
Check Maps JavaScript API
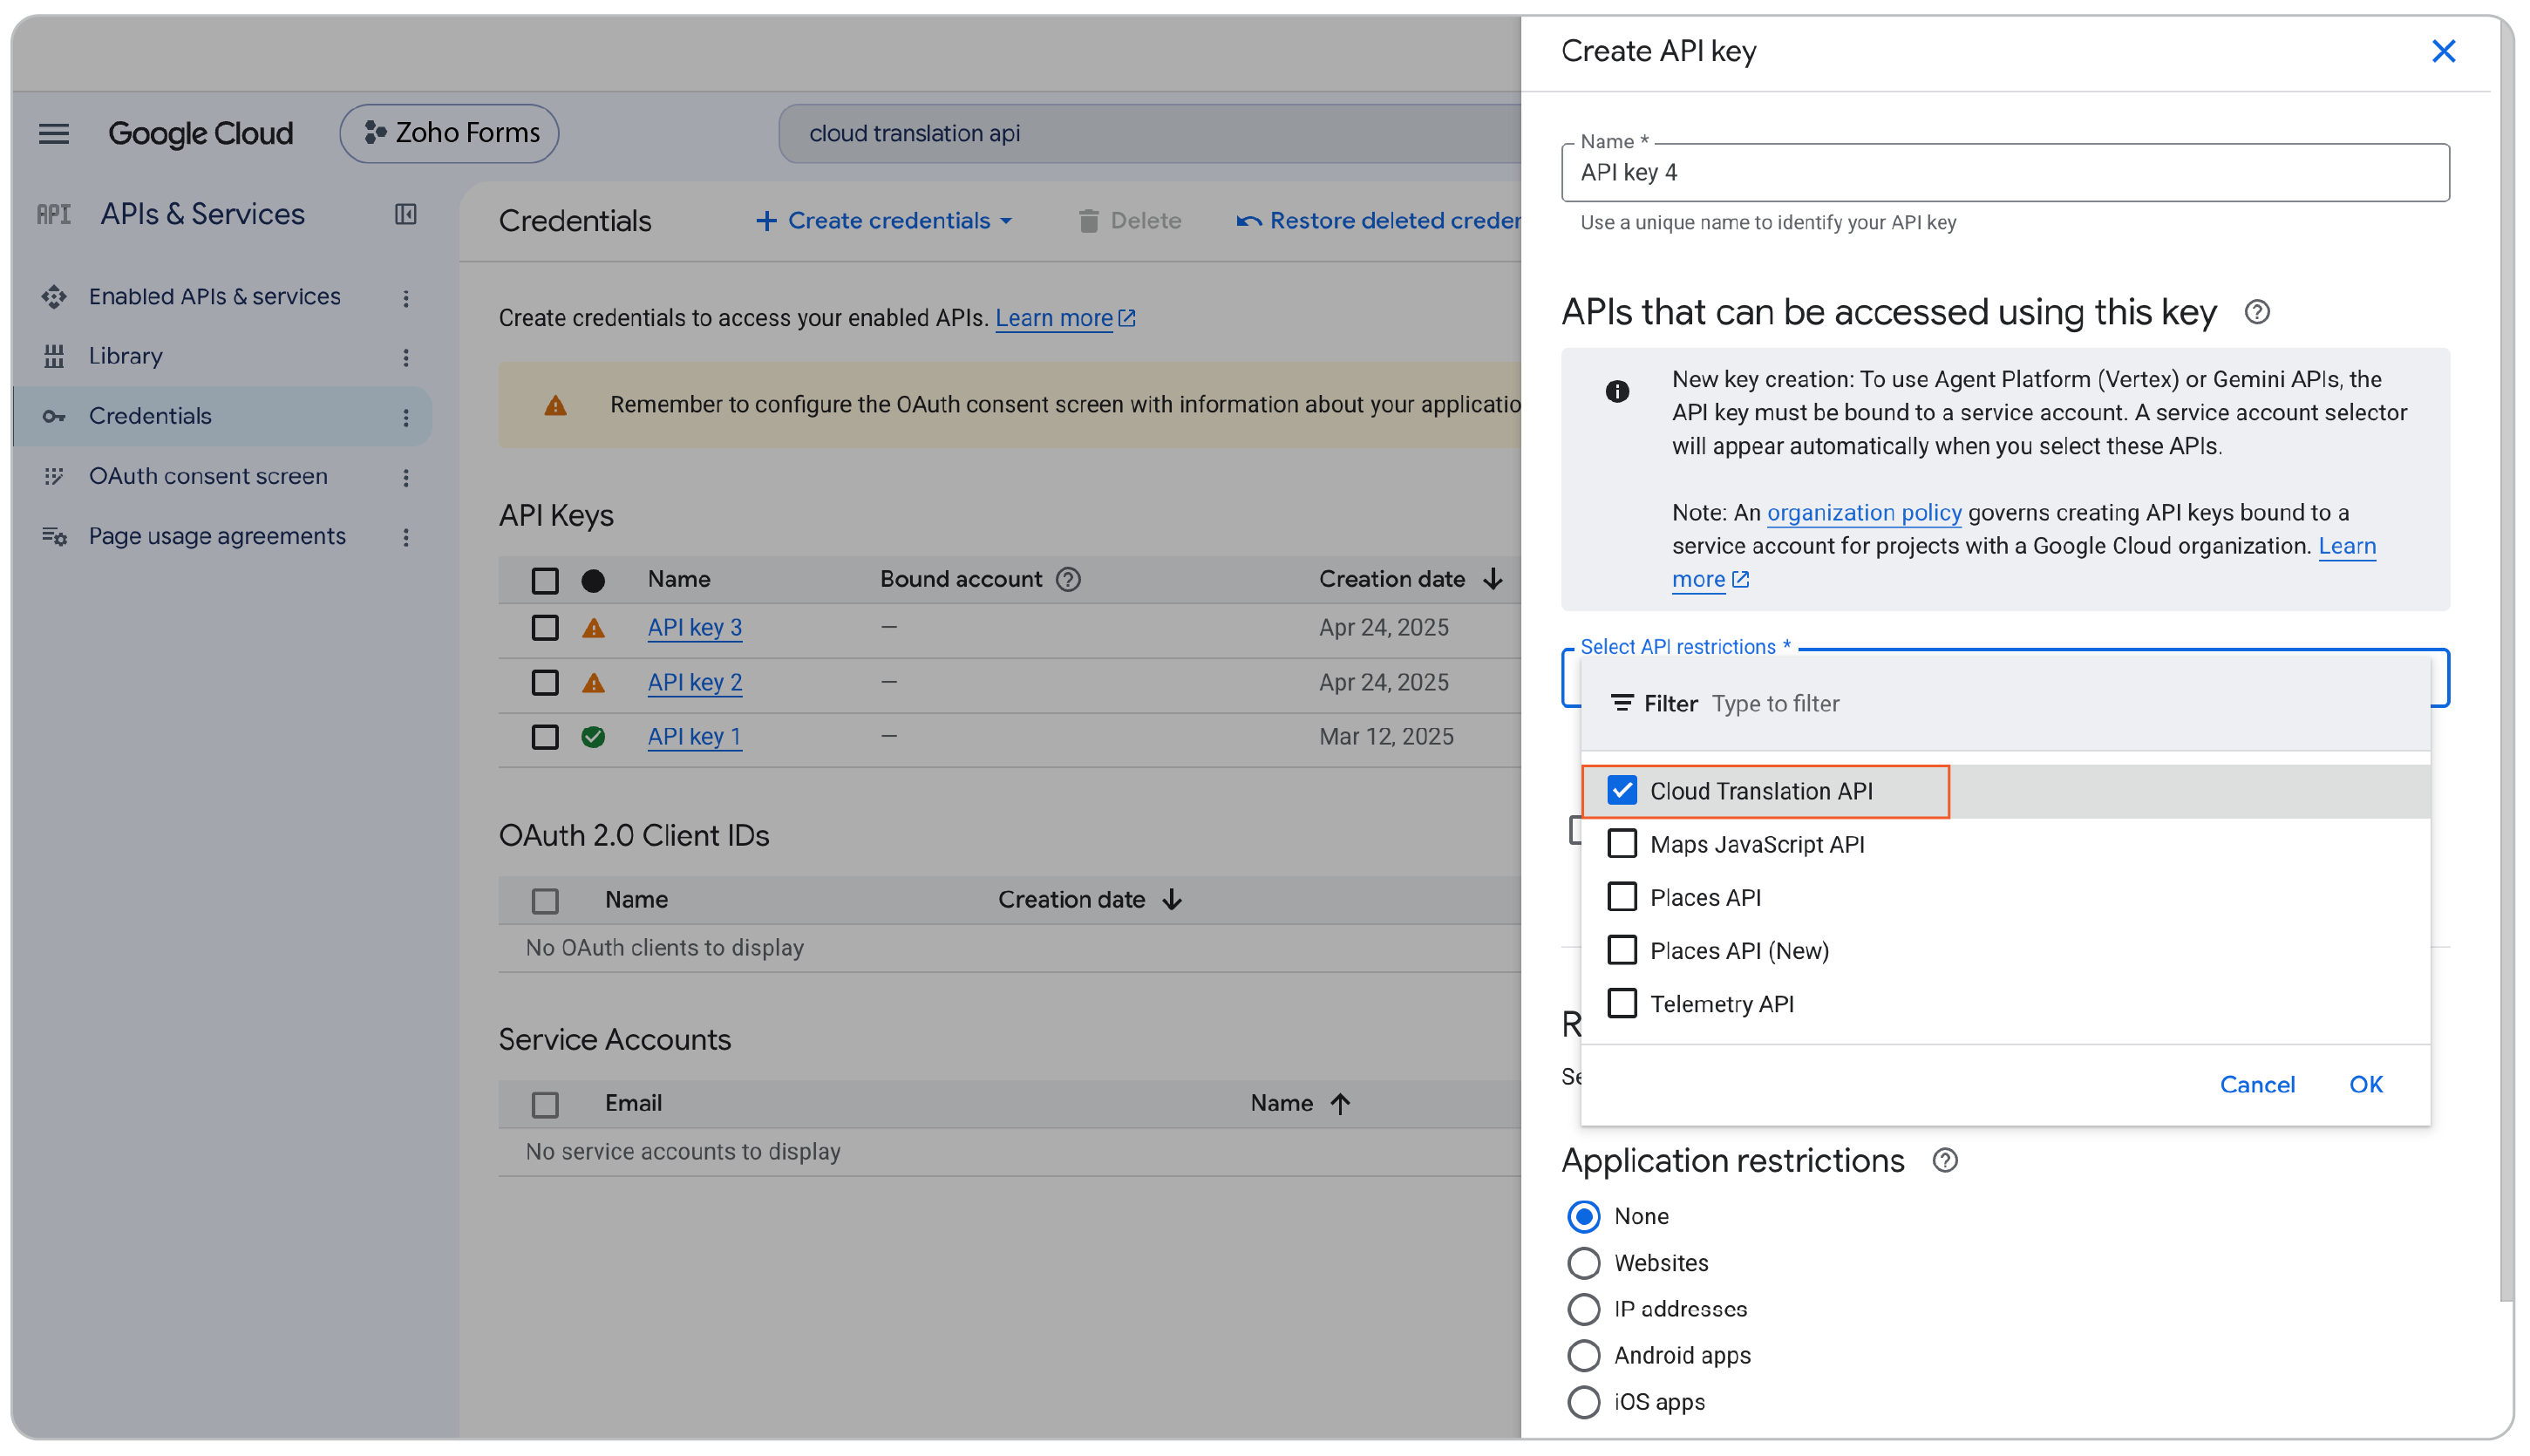coord(1622,843)
